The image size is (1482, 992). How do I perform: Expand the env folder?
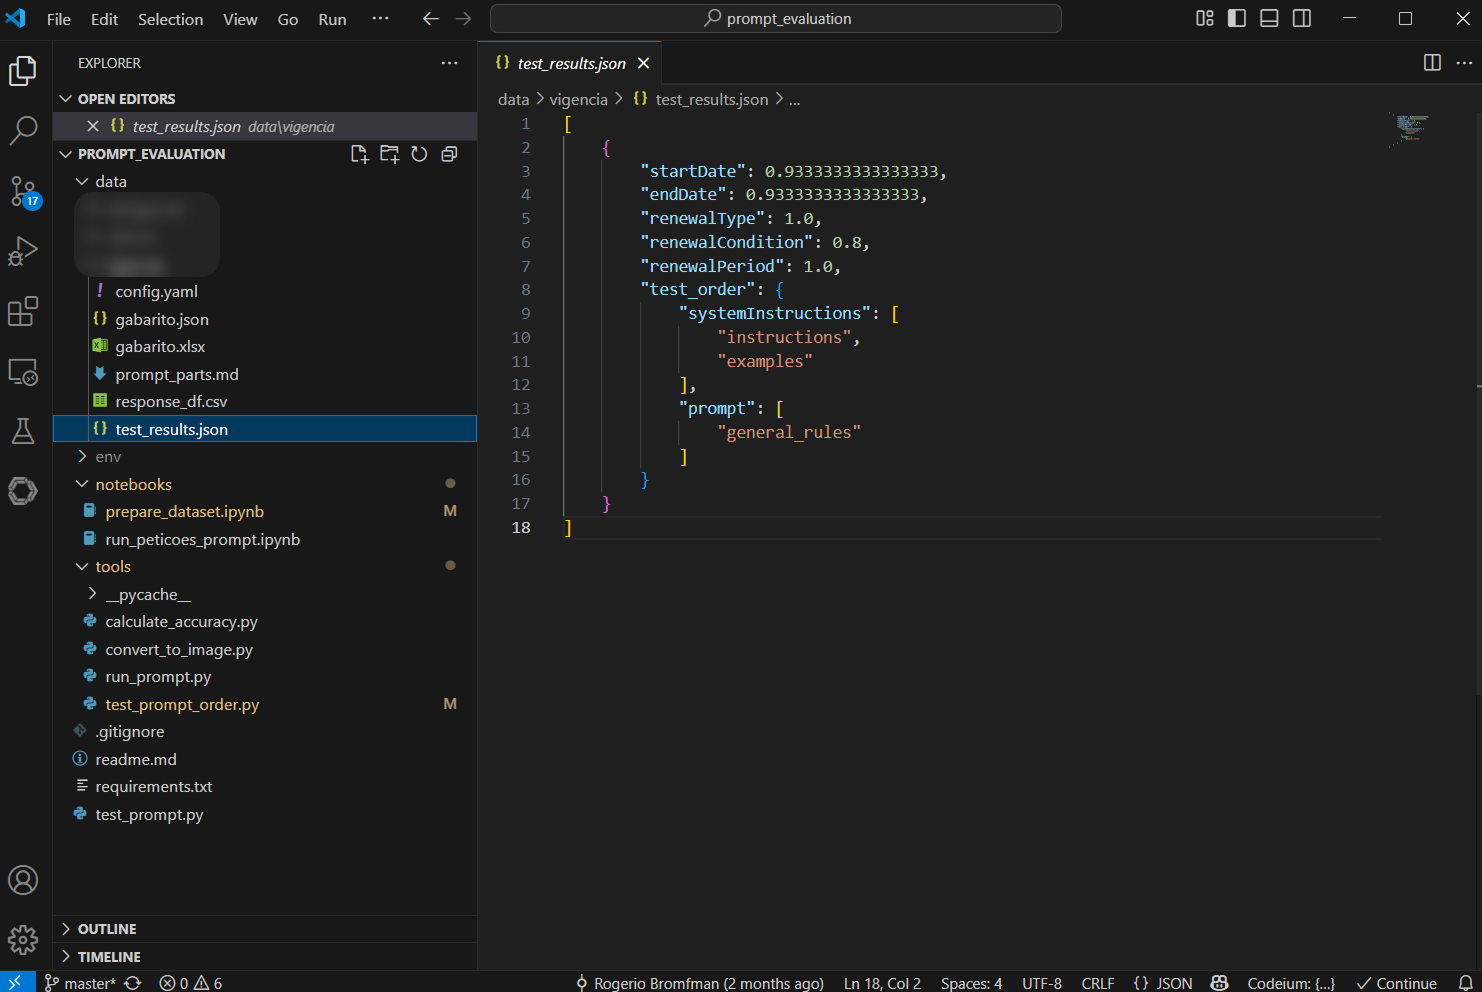pyautogui.click(x=108, y=457)
